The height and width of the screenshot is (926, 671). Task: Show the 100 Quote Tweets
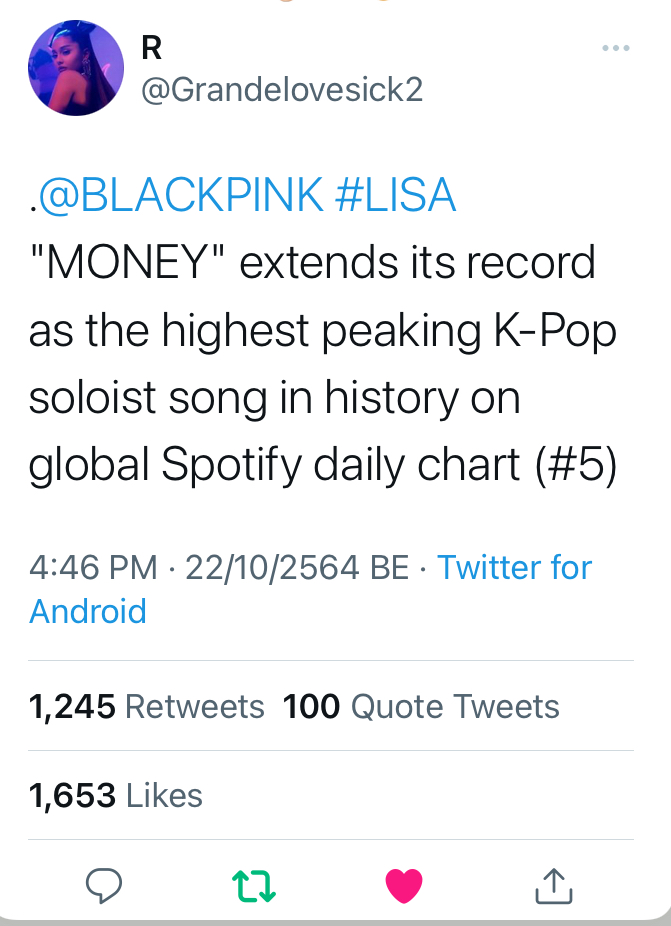pos(421,707)
